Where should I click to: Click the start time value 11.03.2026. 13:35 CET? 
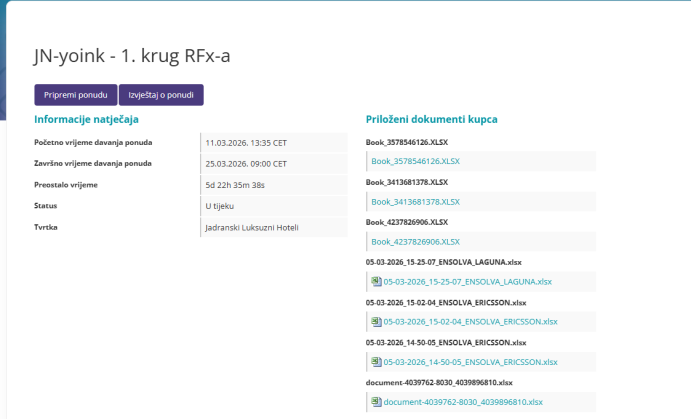point(246,142)
